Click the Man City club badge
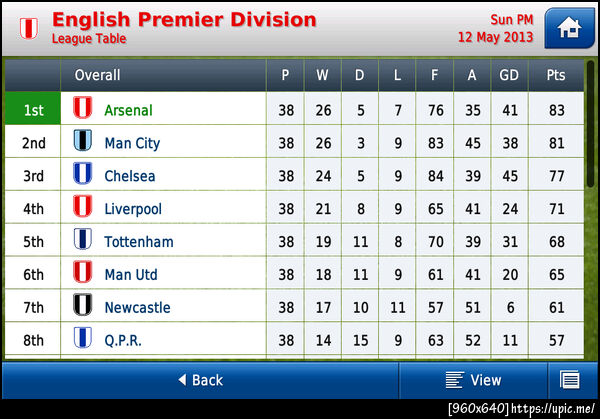The image size is (600, 419). coord(82,143)
